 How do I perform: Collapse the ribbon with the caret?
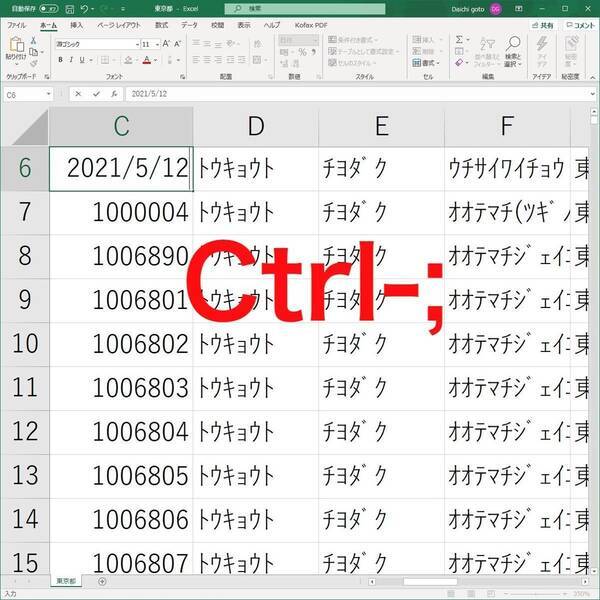point(592,77)
